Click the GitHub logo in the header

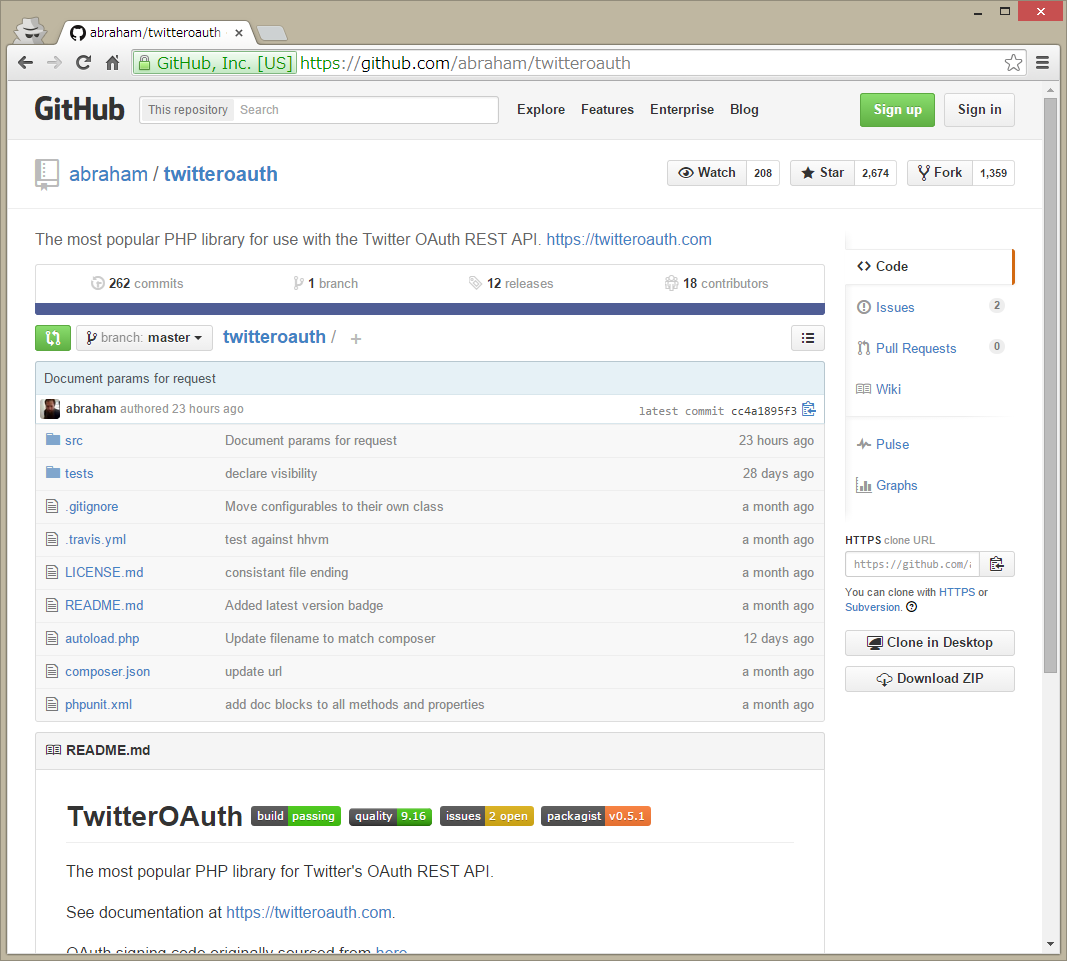(79, 109)
